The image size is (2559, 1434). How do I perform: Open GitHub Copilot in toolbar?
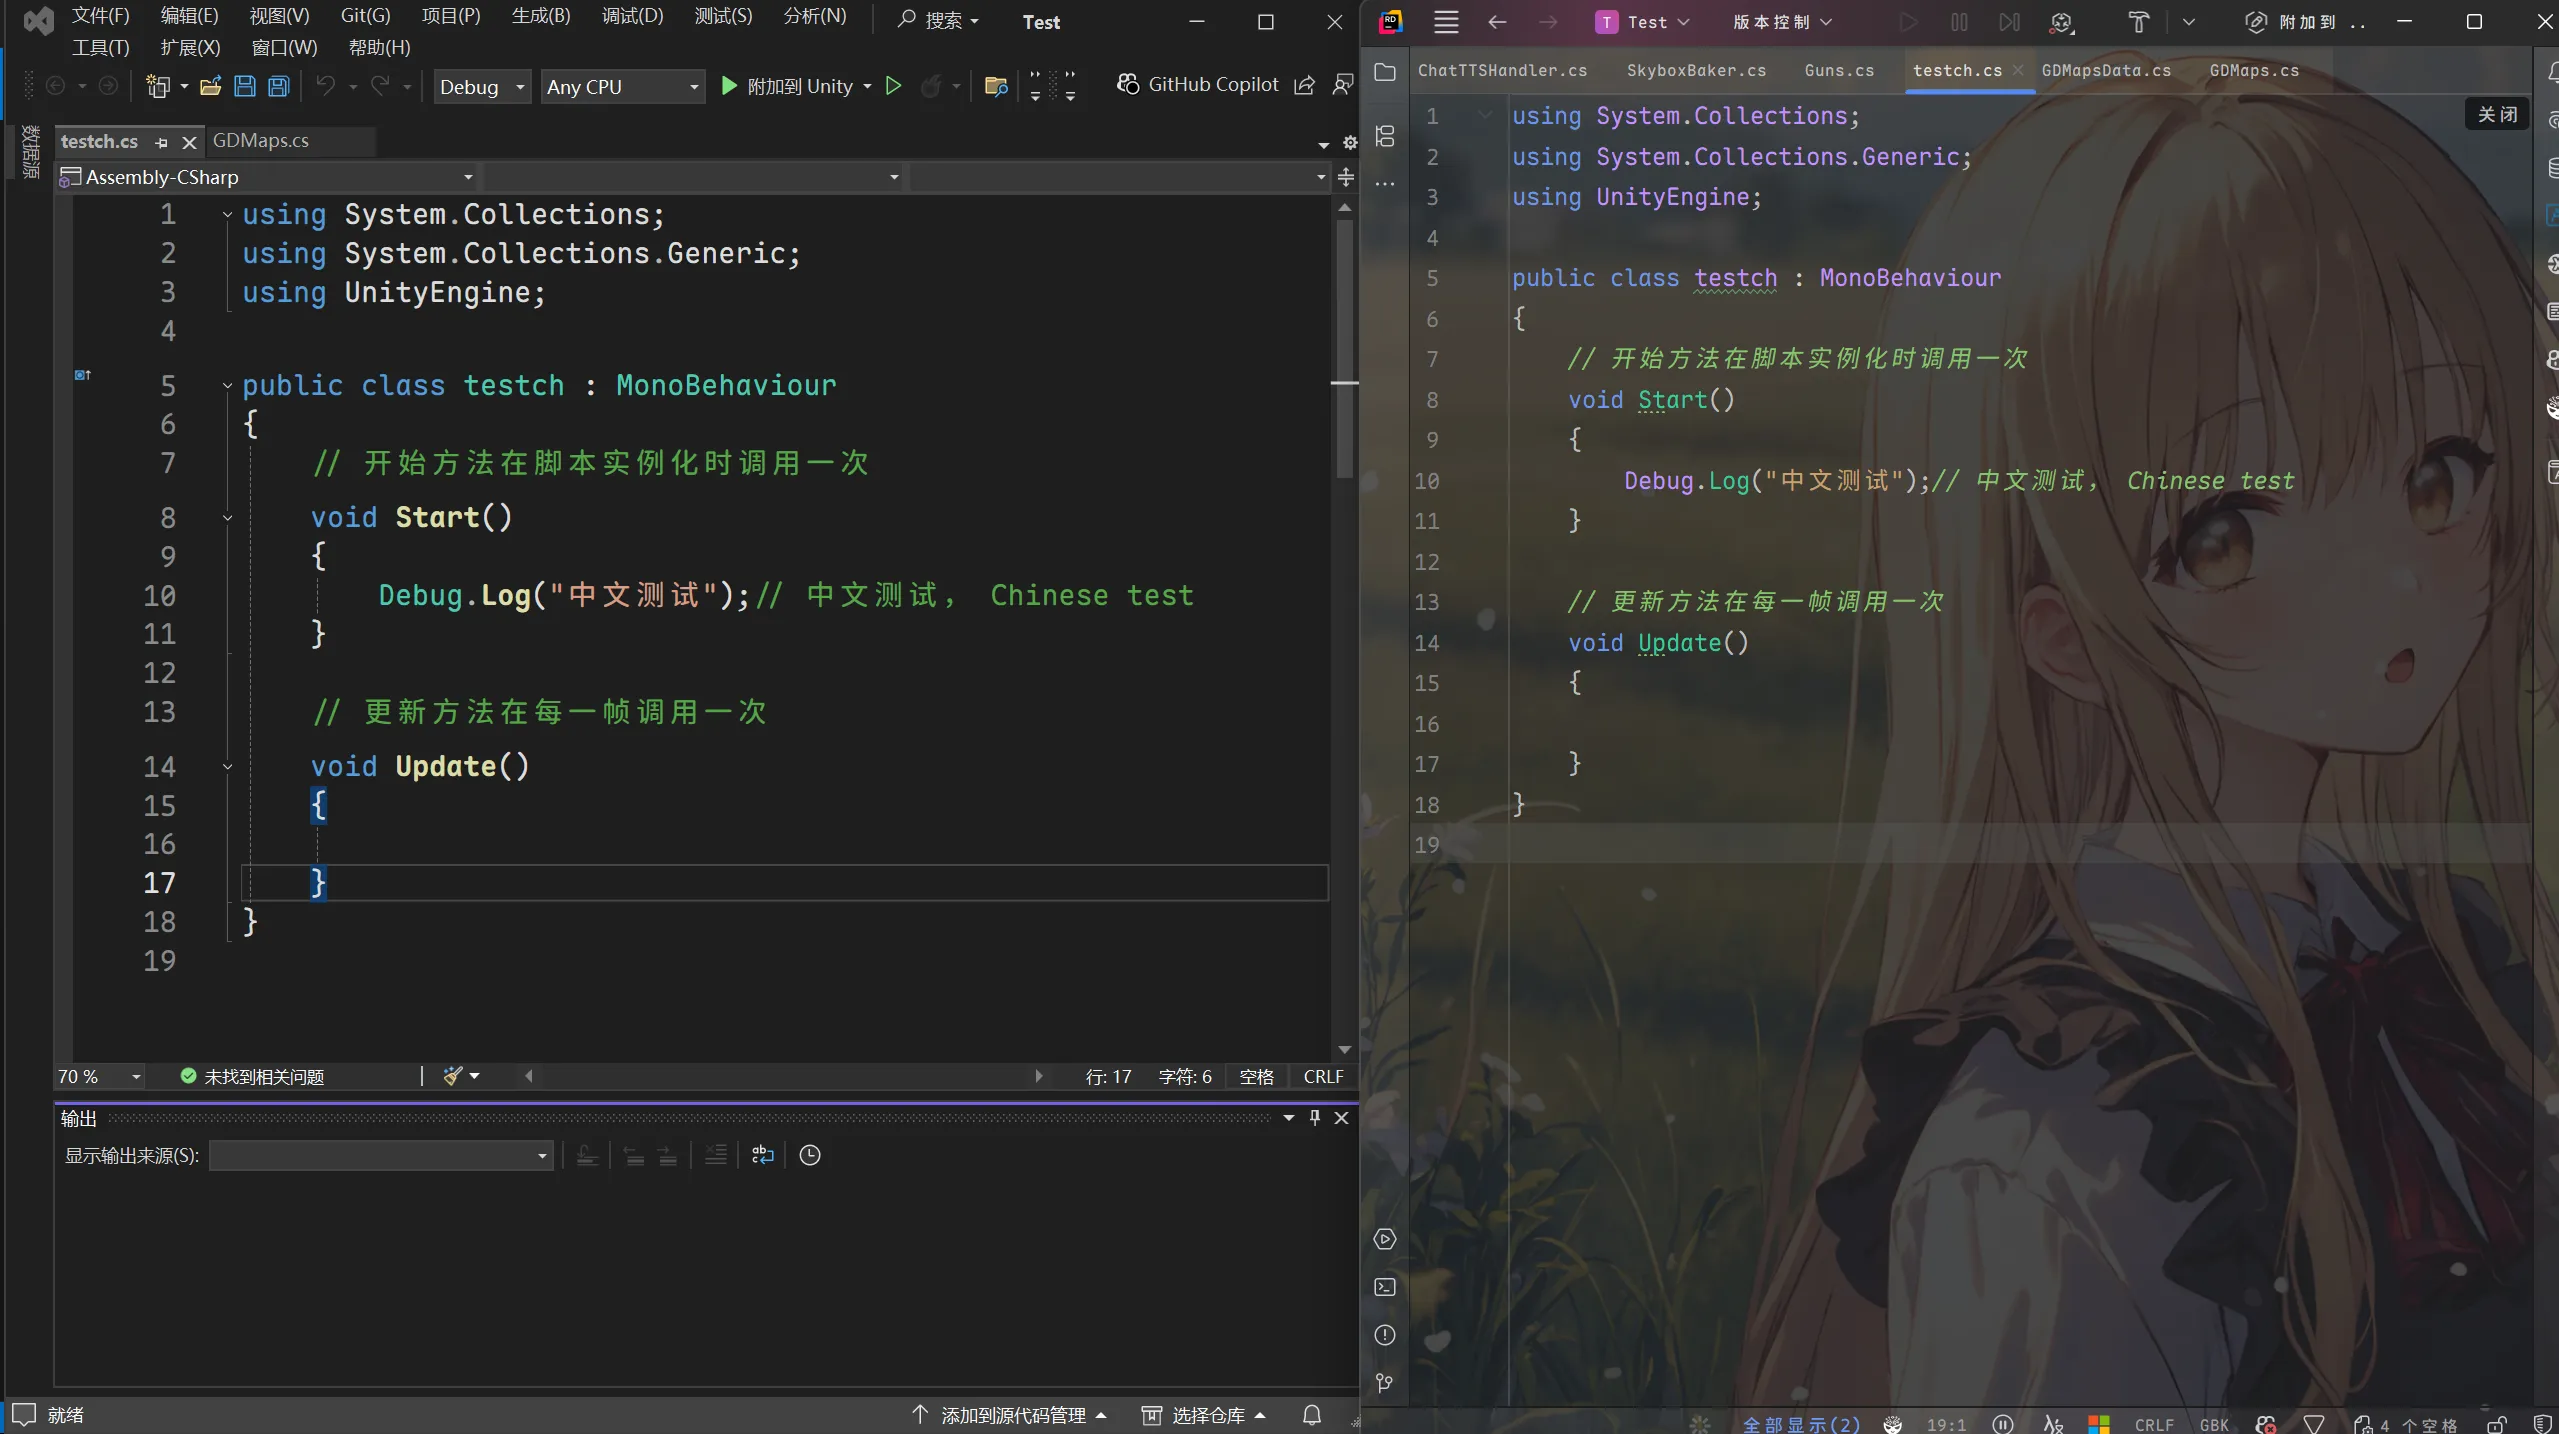coord(1198,85)
